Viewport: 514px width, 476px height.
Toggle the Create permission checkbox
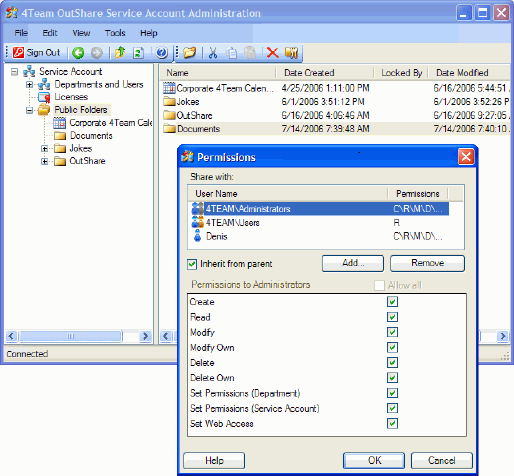tap(392, 302)
